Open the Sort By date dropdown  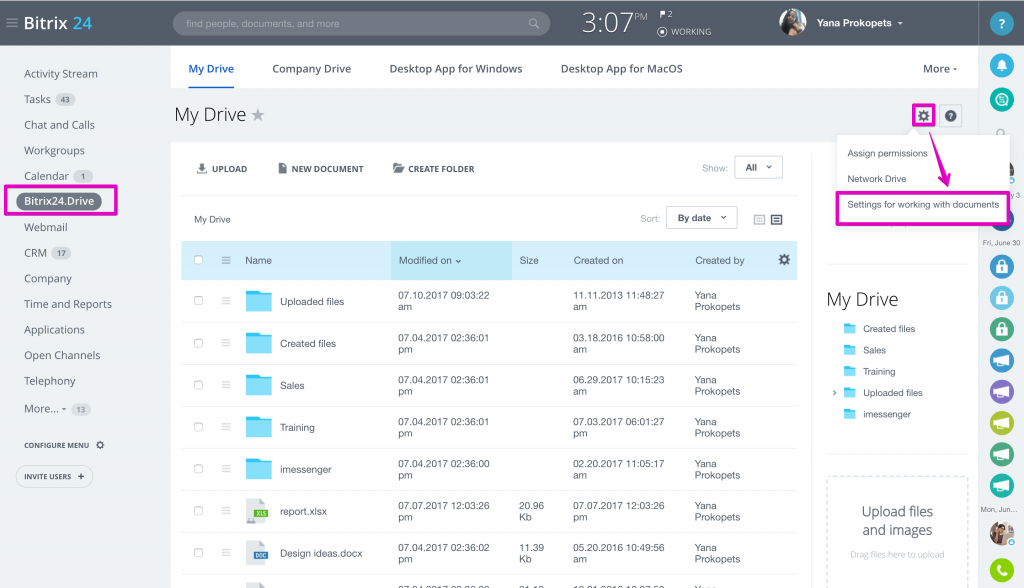(x=701, y=218)
